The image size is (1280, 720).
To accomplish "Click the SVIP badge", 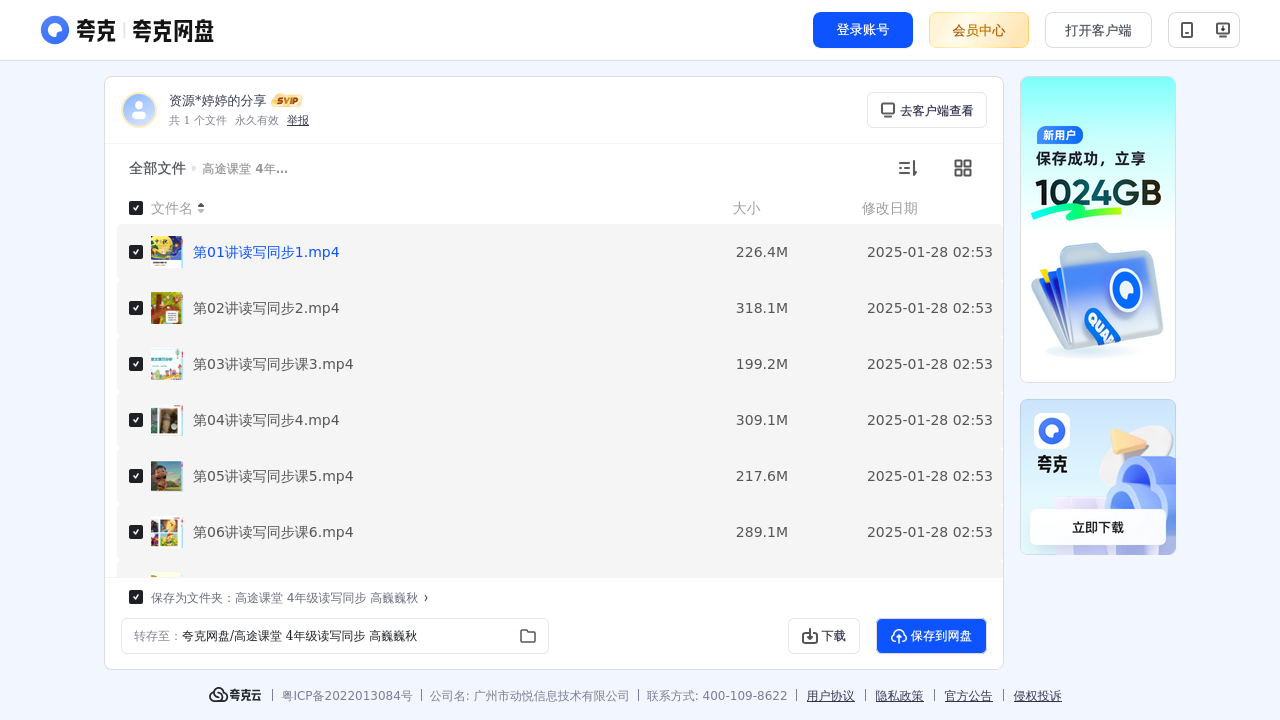I will [287, 101].
